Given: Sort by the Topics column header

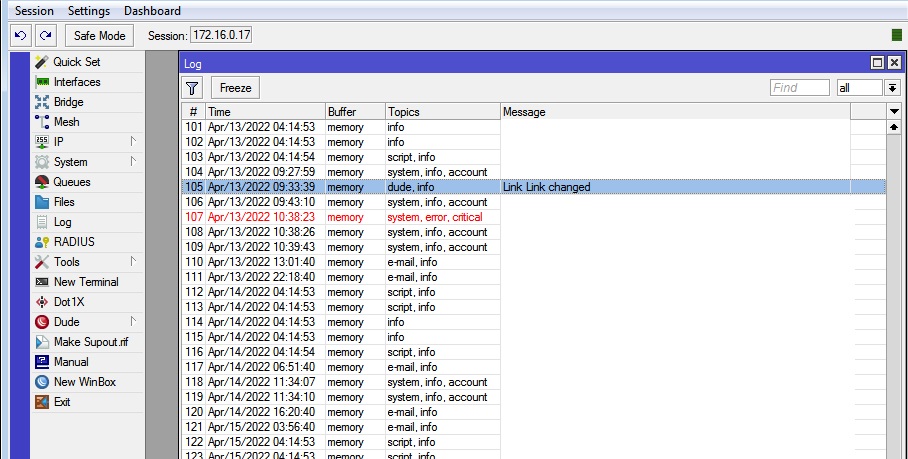Looking at the screenshot, I should pos(443,112).
